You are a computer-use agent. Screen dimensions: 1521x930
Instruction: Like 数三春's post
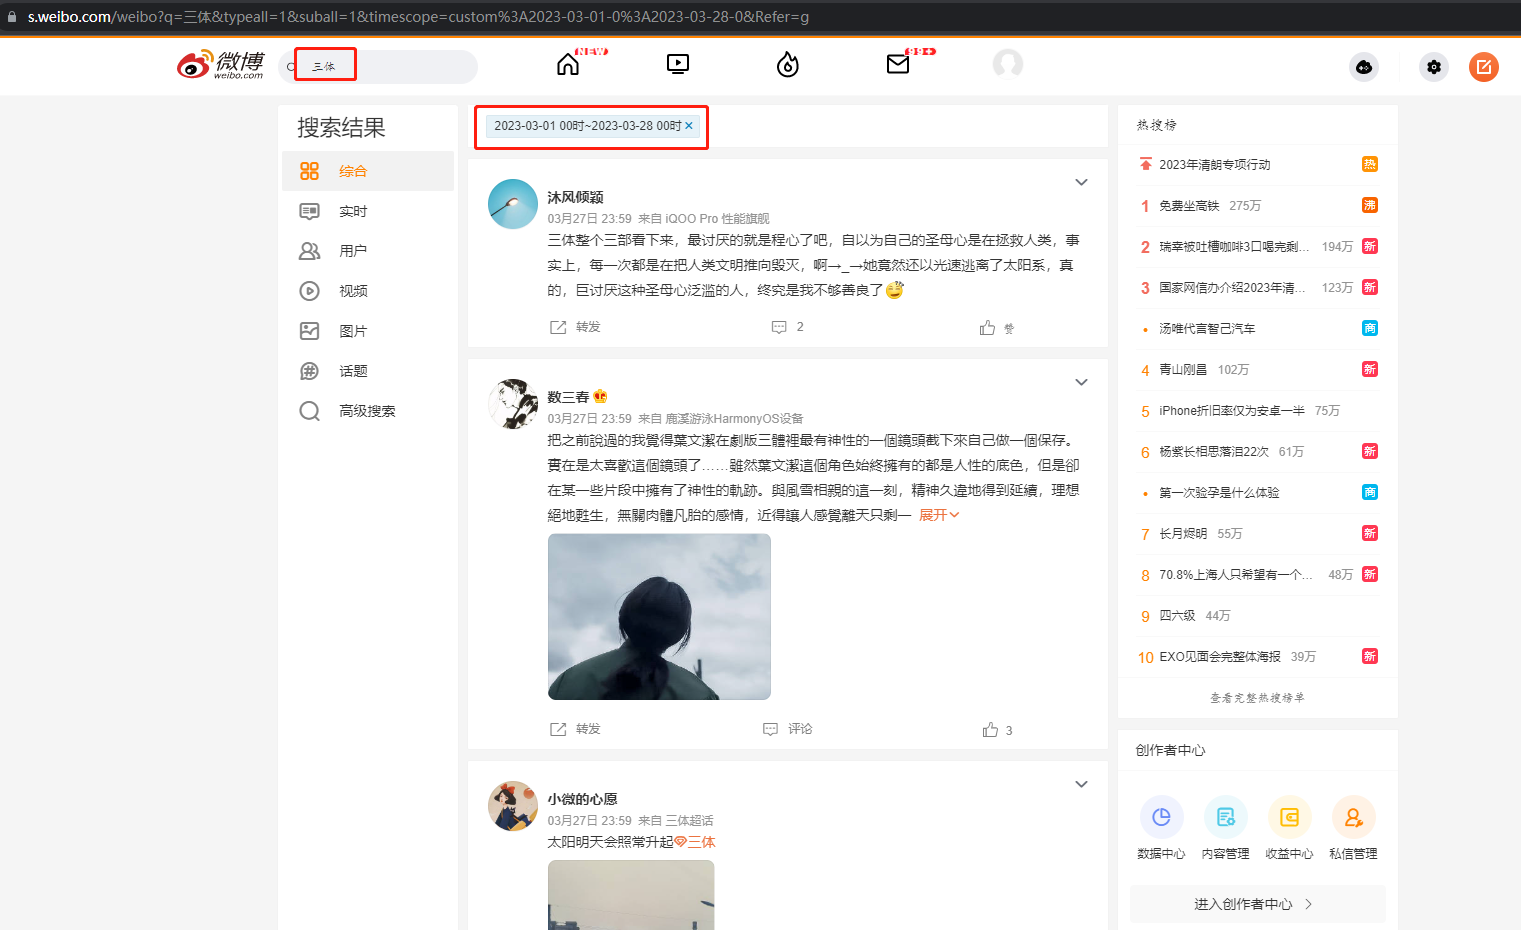tap(997, 730)
